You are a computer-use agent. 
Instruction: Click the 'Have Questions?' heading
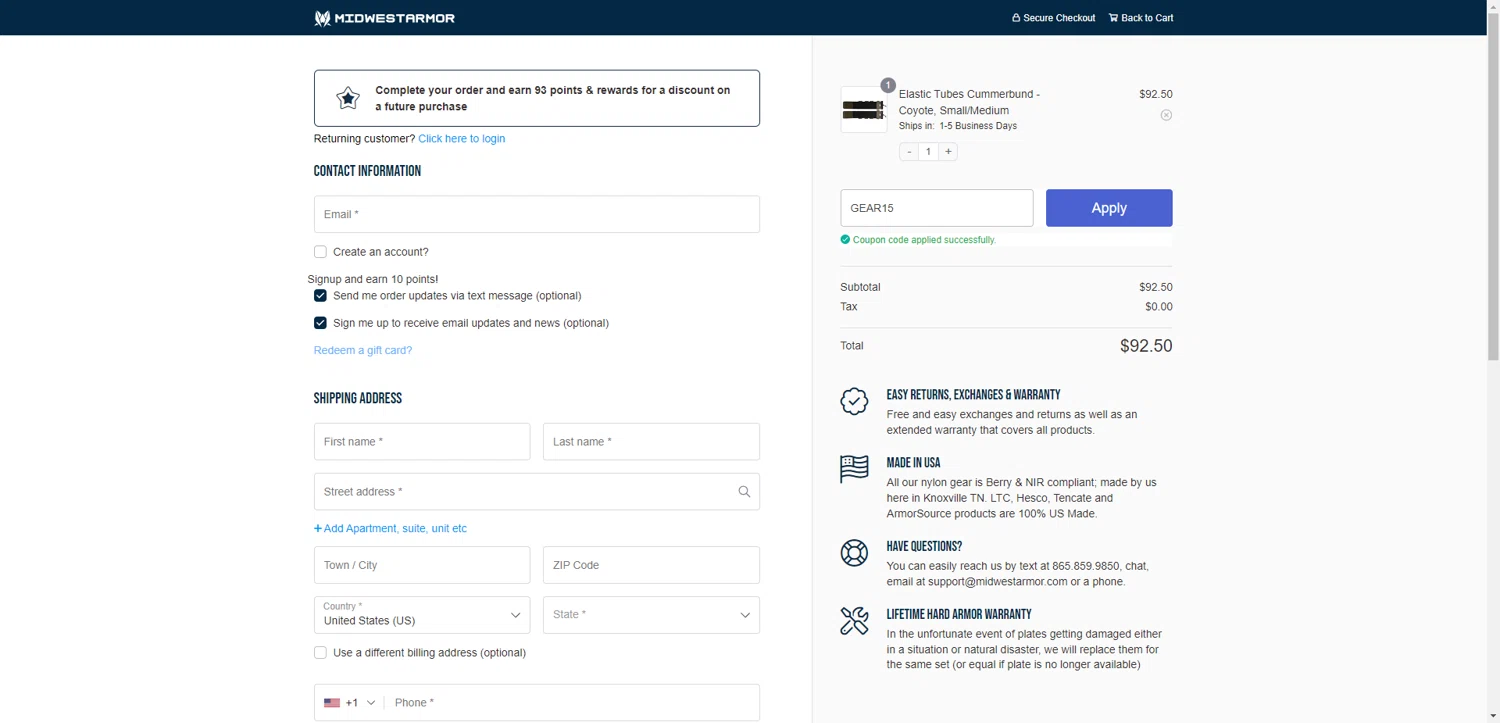[x=924, y=547]
